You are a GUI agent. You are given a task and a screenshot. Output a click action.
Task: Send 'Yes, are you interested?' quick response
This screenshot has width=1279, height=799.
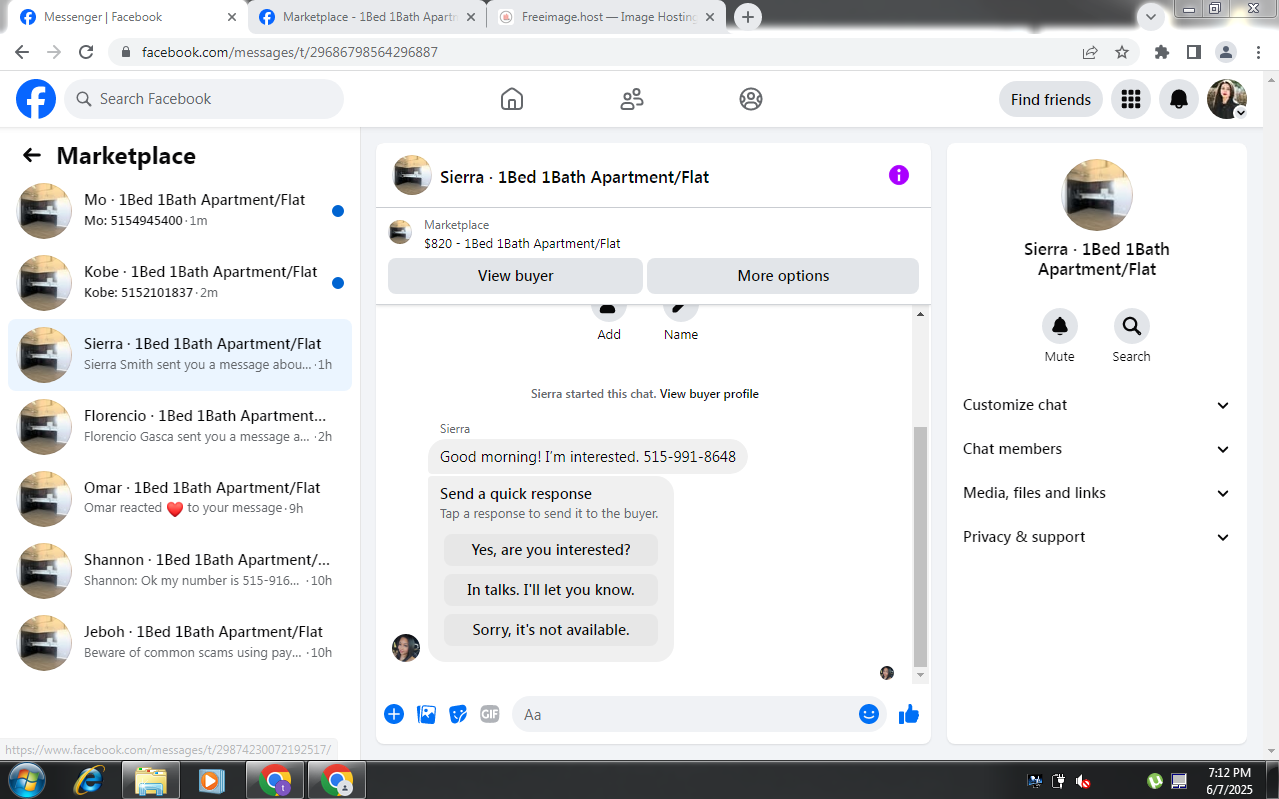tap(551, 550)
